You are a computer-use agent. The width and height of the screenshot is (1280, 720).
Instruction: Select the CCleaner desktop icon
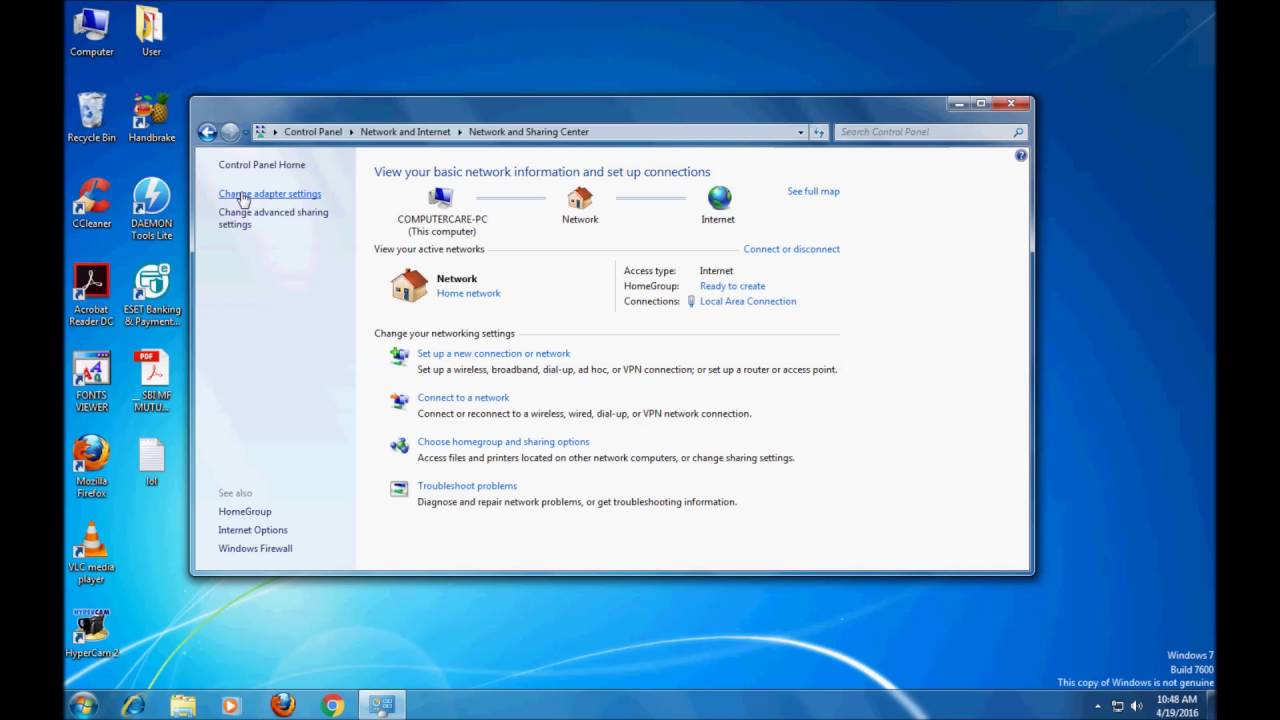click(91, 204)
